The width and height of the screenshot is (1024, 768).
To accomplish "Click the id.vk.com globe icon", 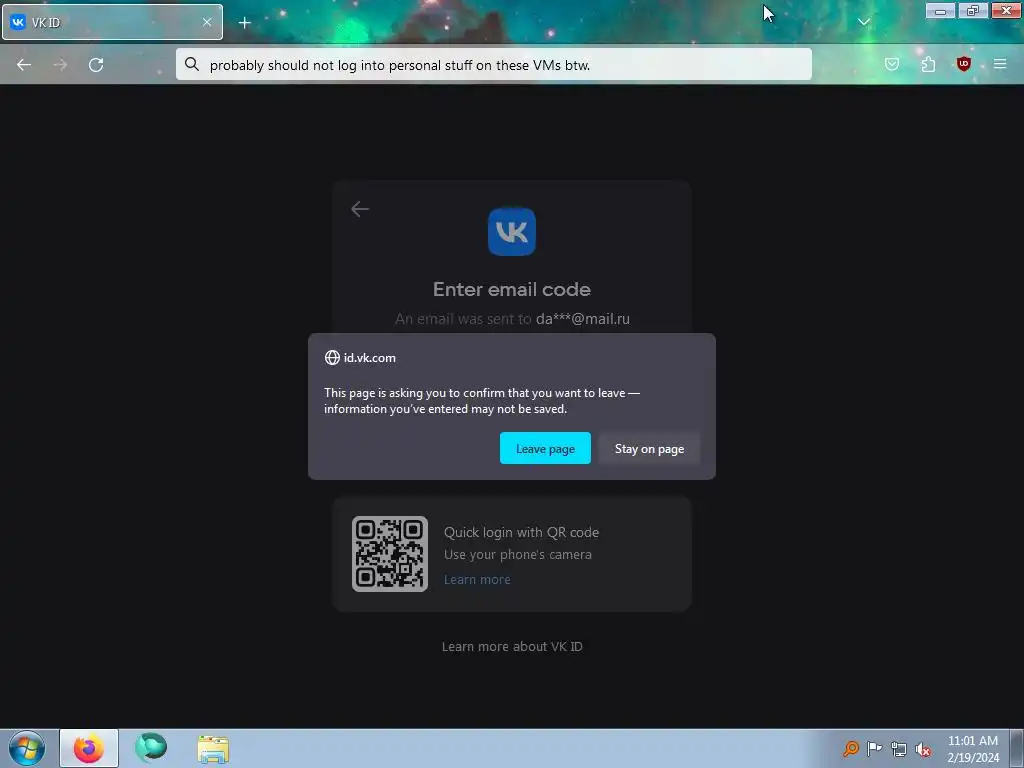I will [x=332, y=358].
